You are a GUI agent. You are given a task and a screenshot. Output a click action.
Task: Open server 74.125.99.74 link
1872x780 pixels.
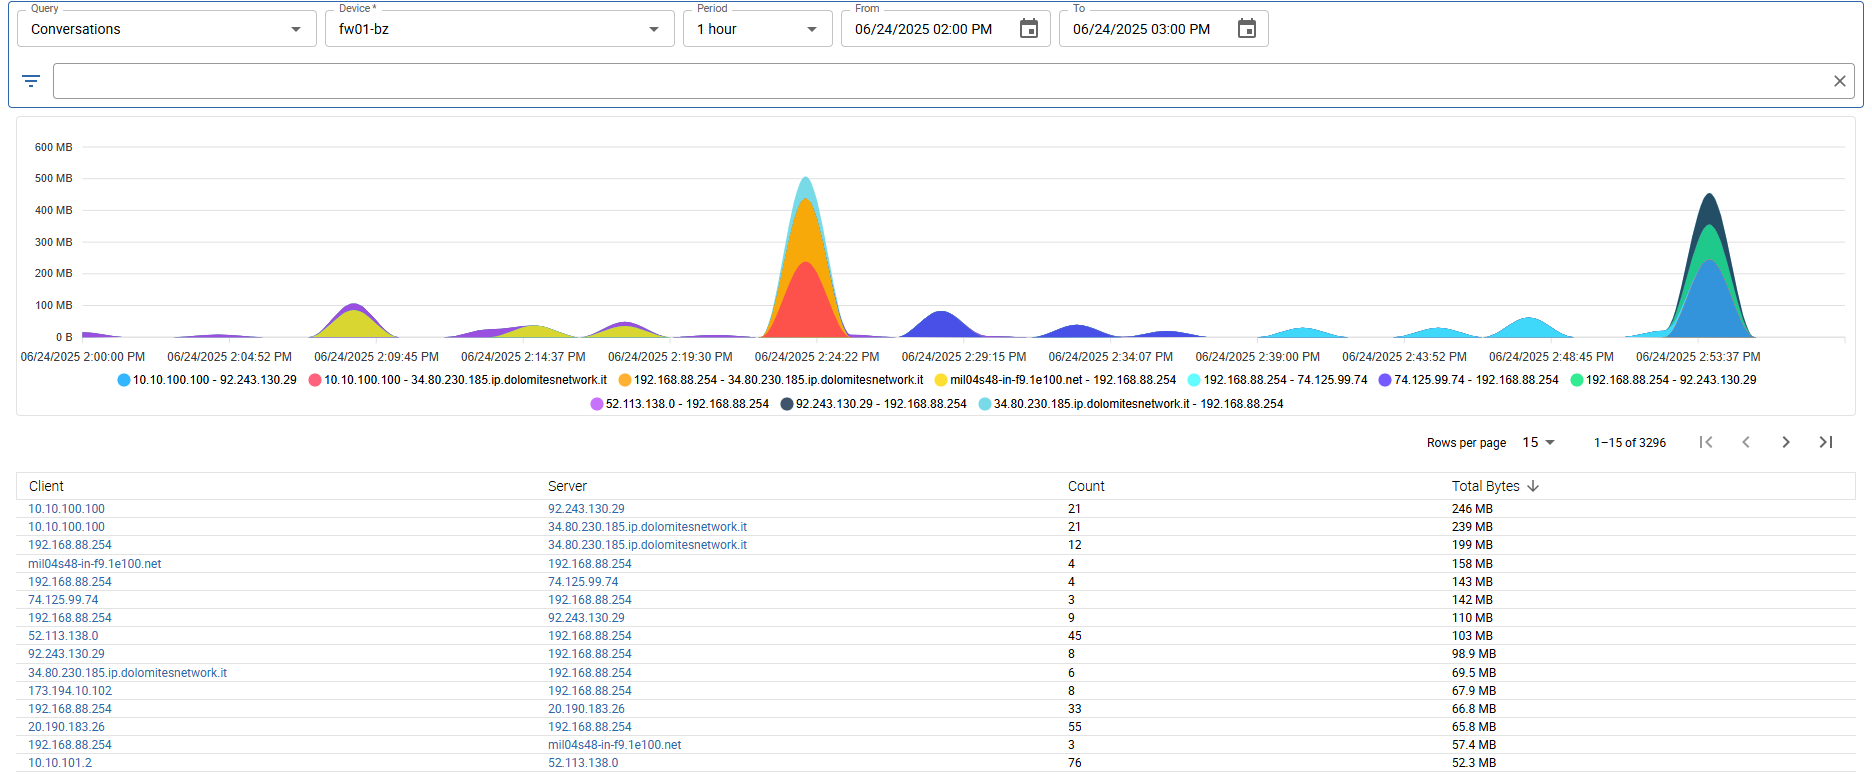[583, 582]
